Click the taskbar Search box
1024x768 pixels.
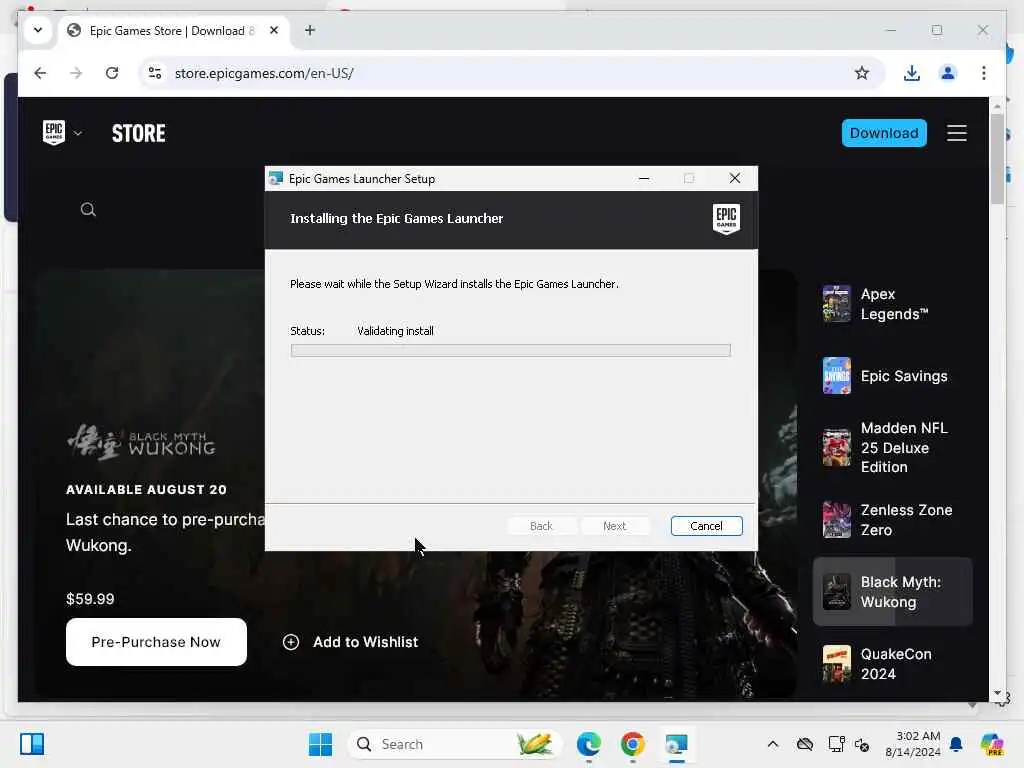pos(455,744)
